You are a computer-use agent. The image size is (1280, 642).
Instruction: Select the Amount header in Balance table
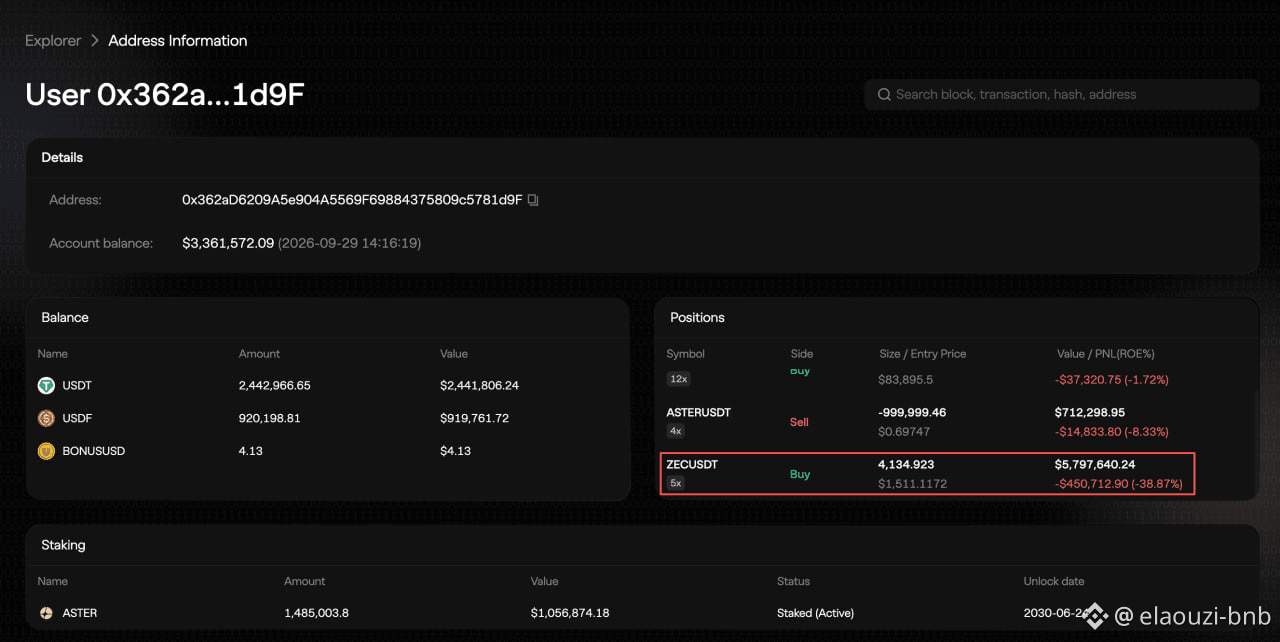coord(259,354)
